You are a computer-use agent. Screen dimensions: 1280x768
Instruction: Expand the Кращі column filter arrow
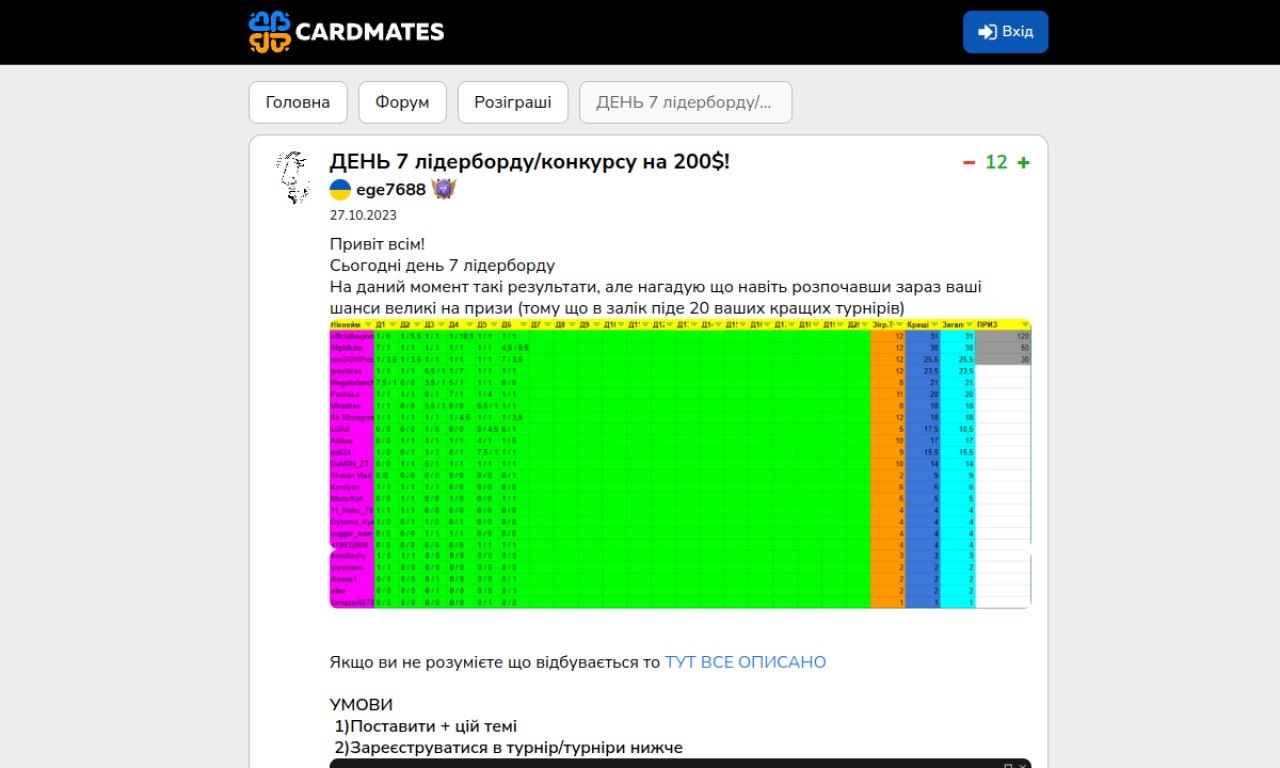tap(934, 325)
